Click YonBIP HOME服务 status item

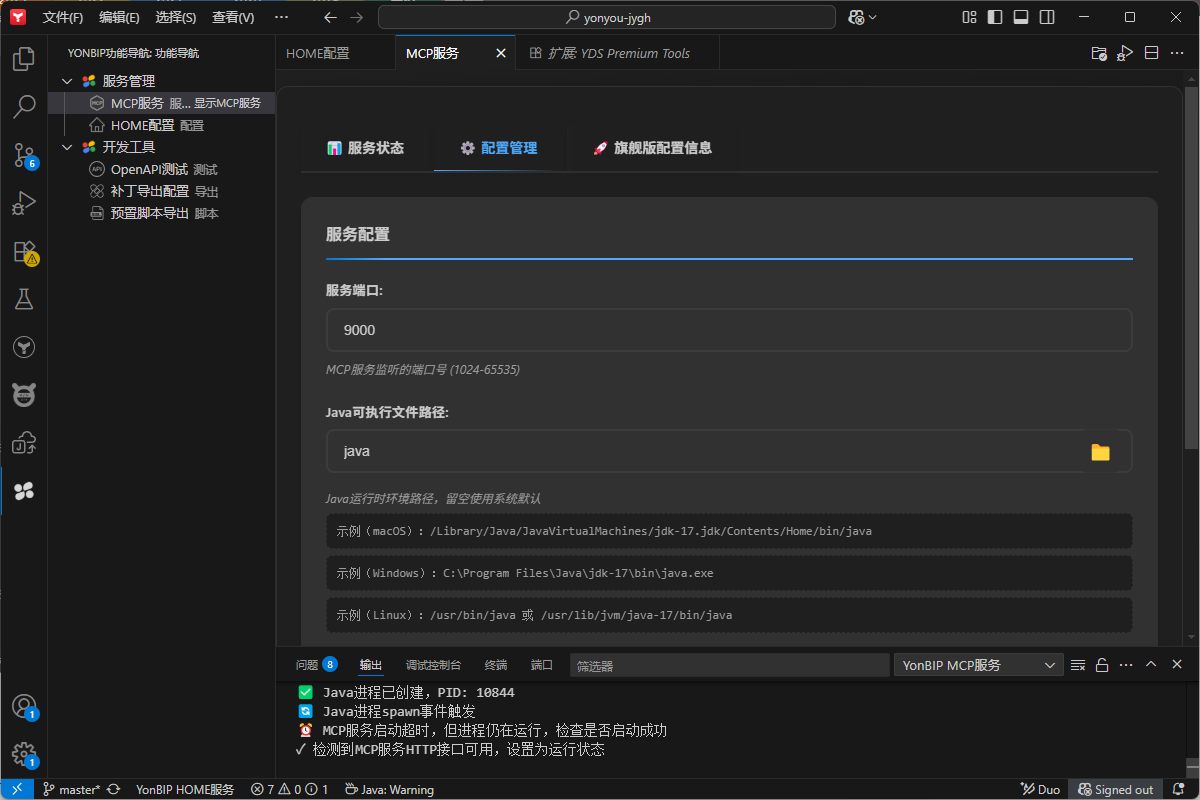pyautogui.click(x=185, y=789)
